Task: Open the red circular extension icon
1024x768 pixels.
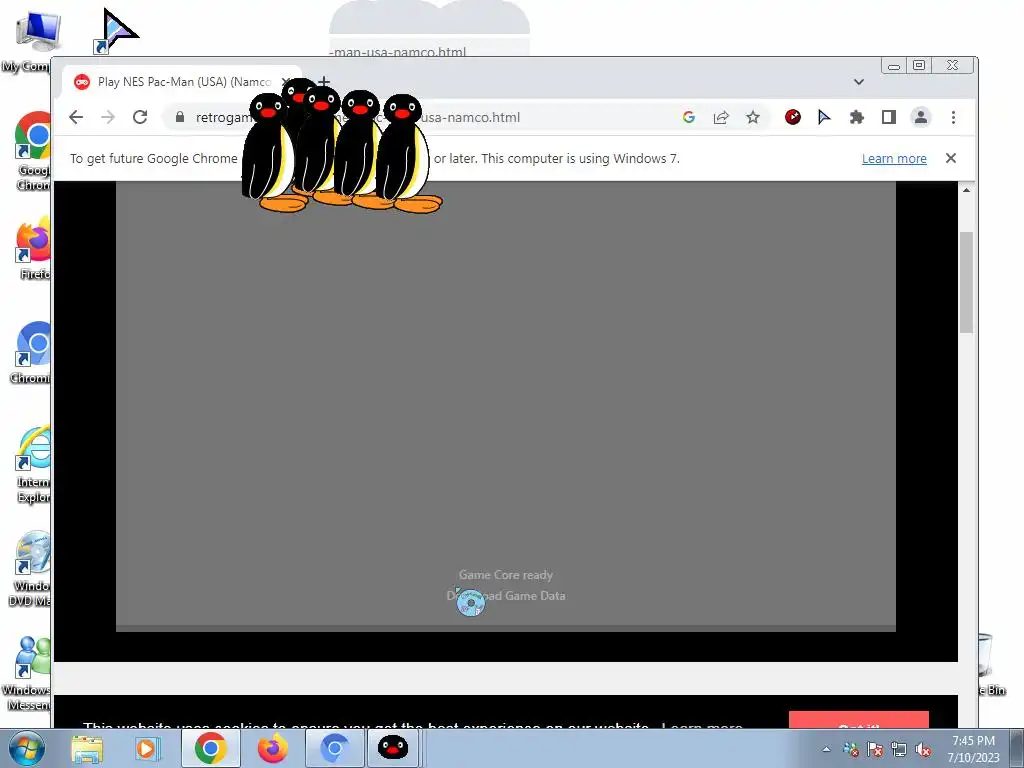Action: click(x=792, y=118)
